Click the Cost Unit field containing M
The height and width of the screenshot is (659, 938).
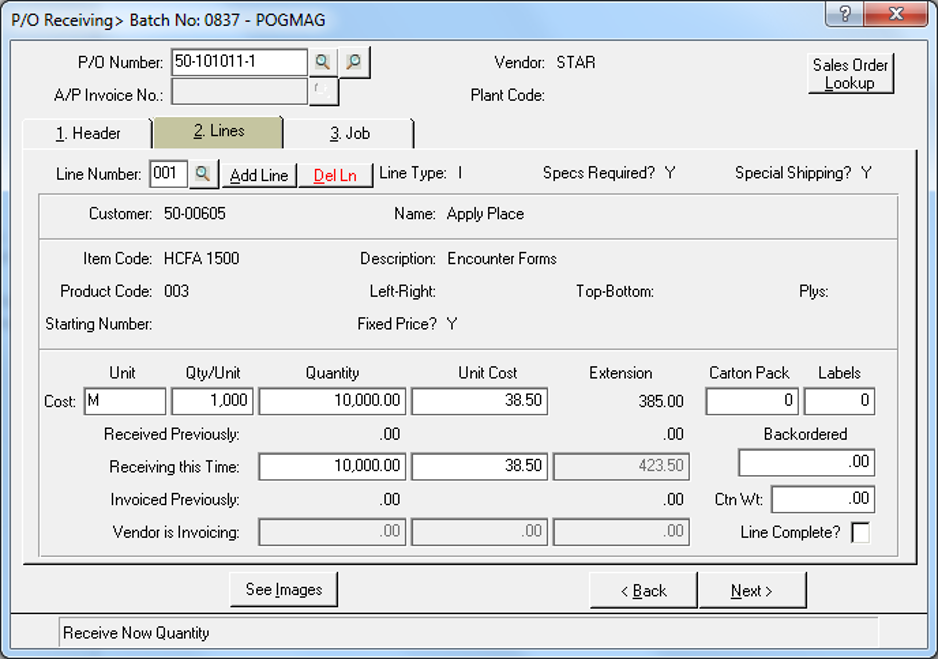(125, 401)
